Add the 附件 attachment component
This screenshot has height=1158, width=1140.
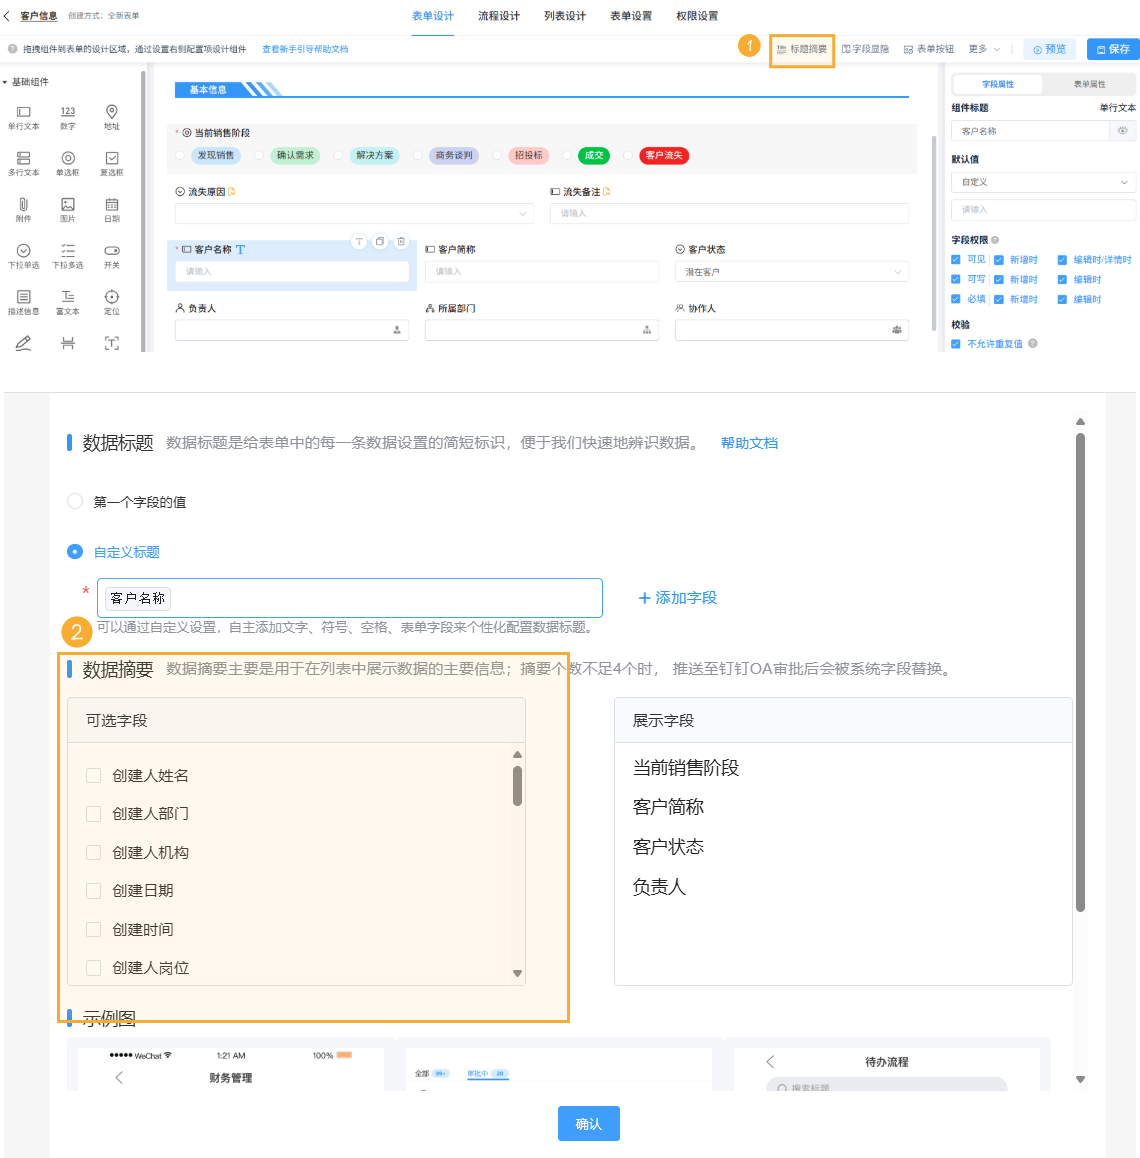pos(23,207)
